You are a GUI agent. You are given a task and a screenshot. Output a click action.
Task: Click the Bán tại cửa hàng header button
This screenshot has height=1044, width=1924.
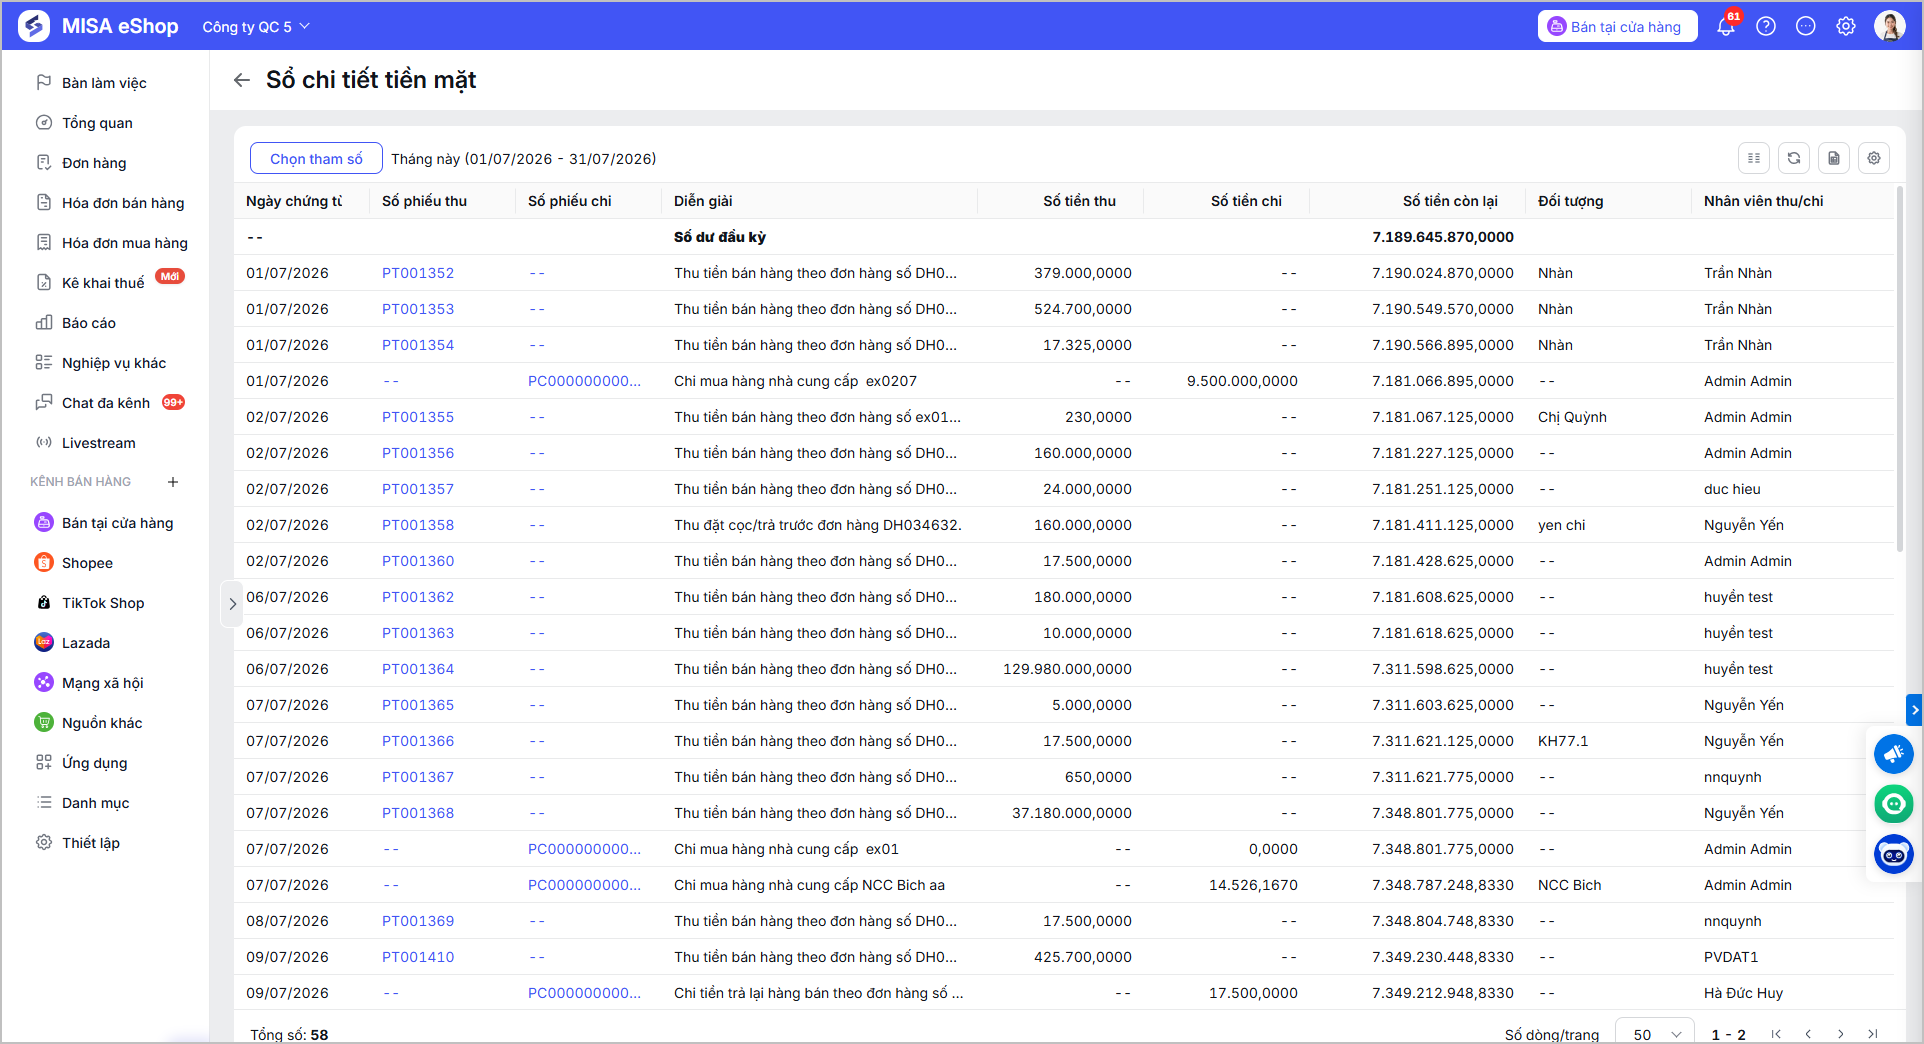pos(1617,27)
